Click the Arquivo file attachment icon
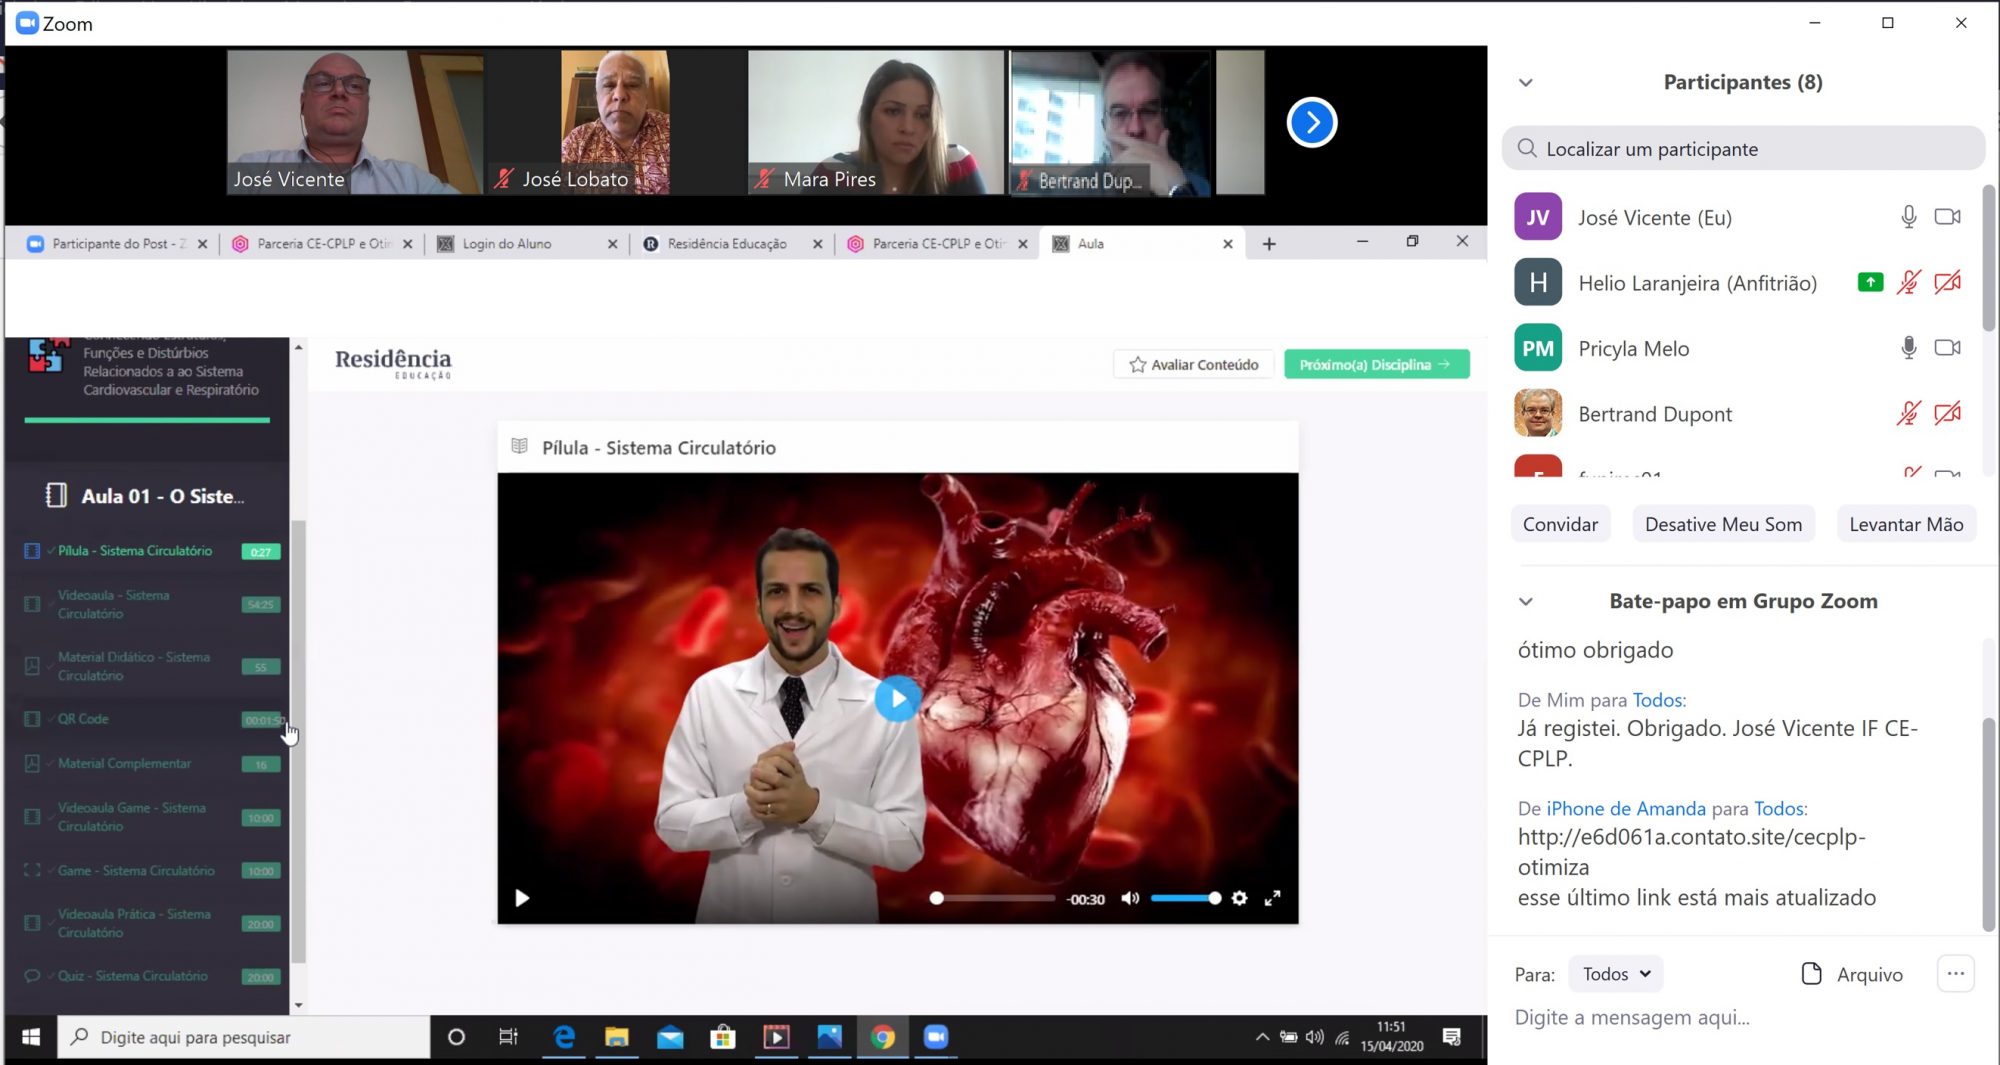 (x=1811, y=974)
